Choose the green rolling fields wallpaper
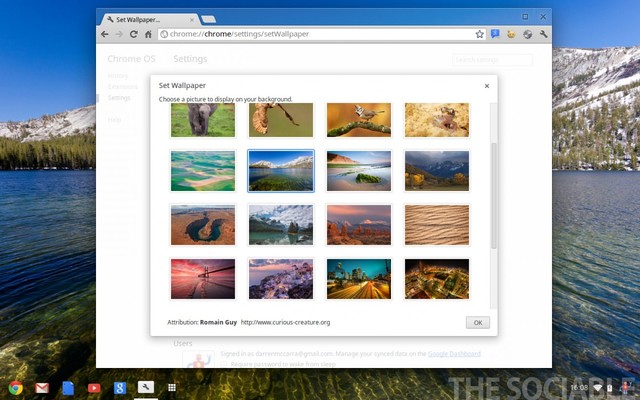Screen dimensions: 640x400 click(x=203, y=171)
